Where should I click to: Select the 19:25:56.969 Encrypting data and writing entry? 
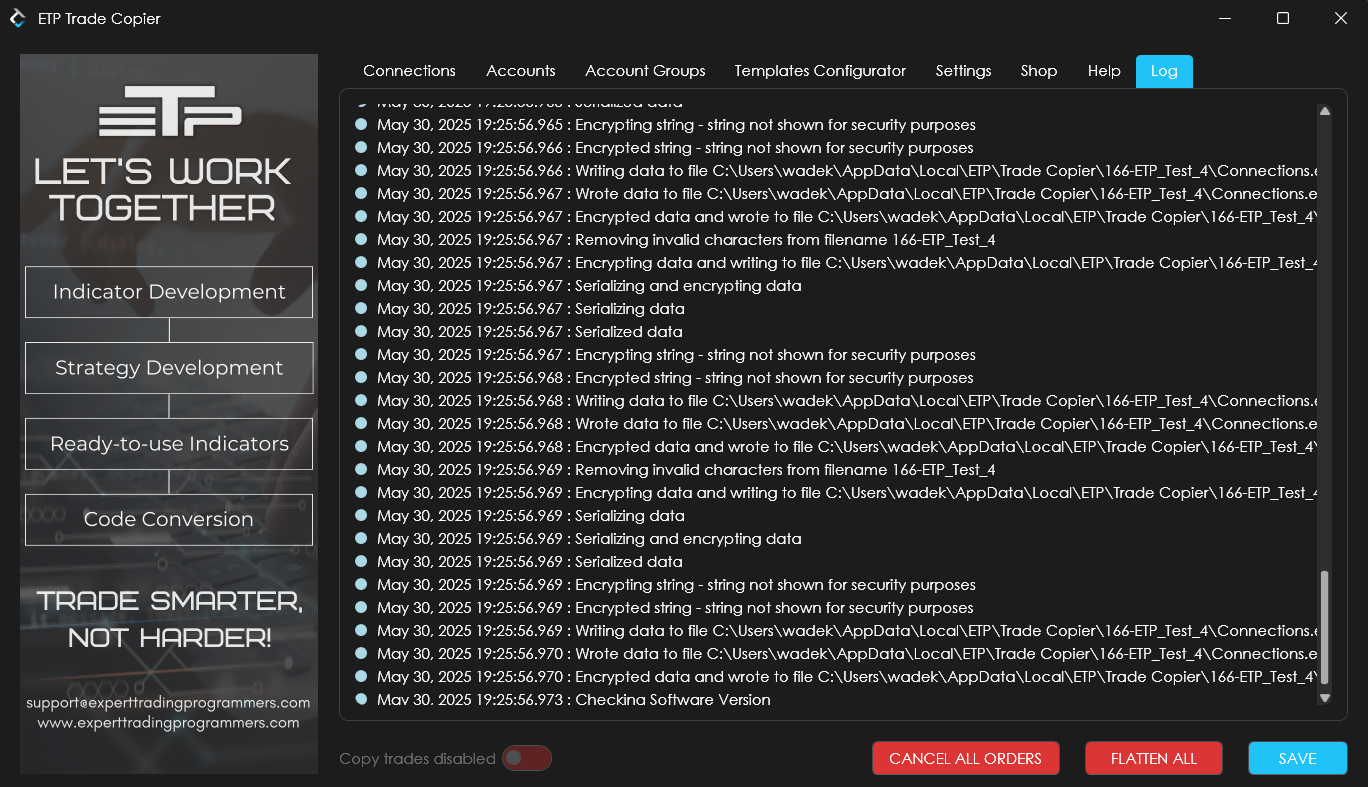[x=835, y=493]
